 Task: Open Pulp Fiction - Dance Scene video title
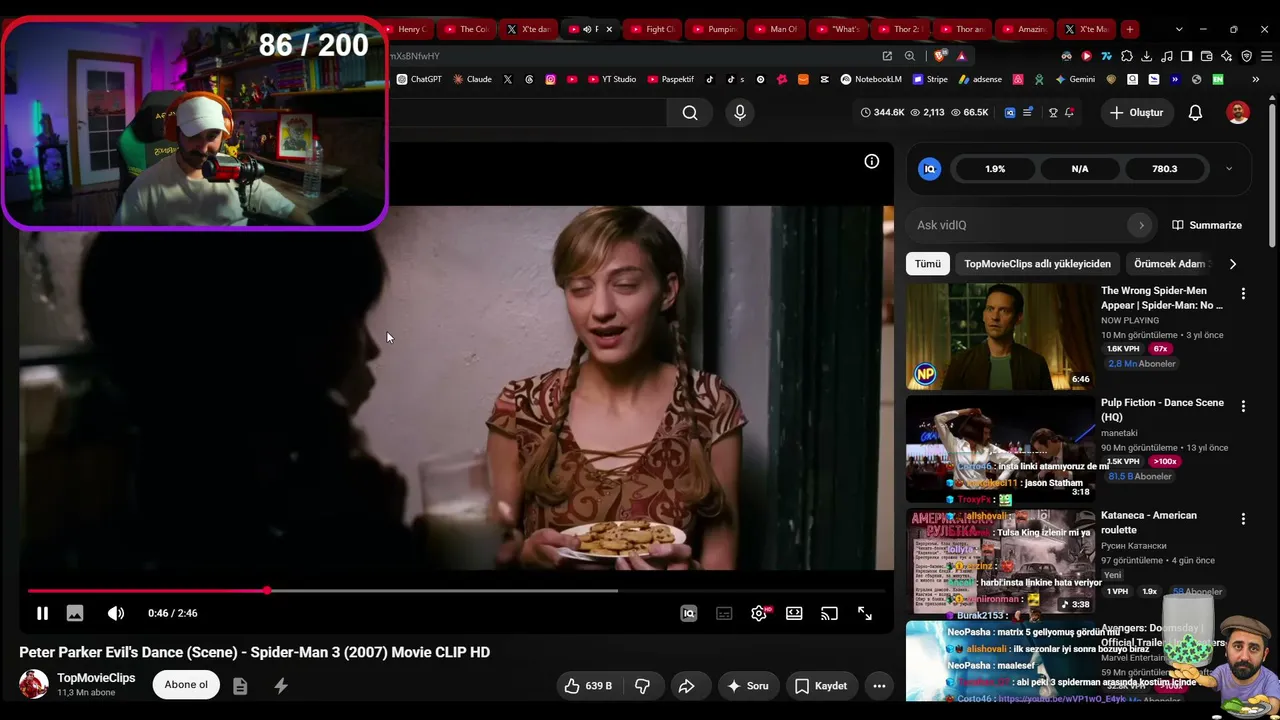click(1162, 410)
